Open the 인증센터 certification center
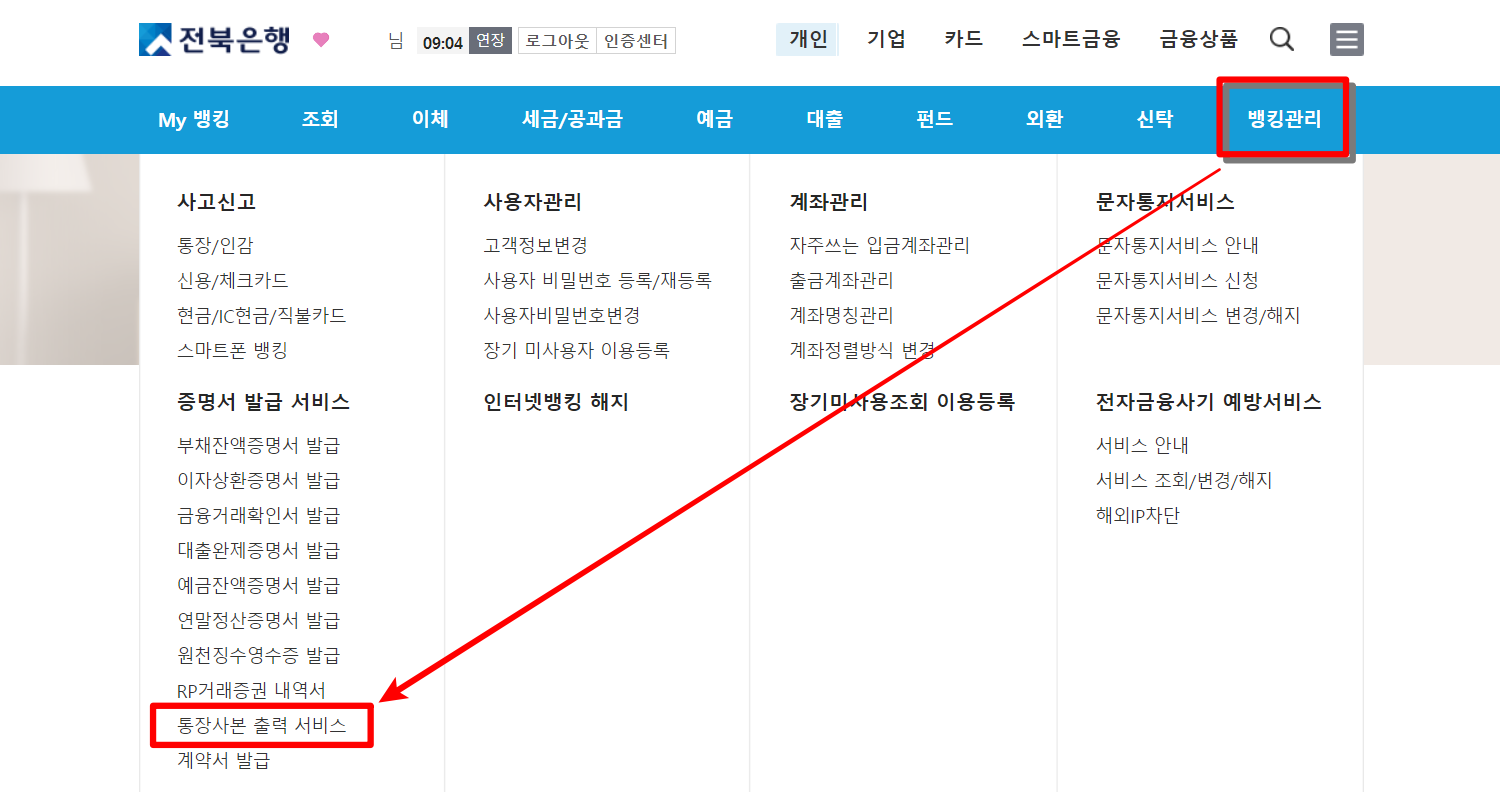 pyautogui.click(x=639, y=41)
